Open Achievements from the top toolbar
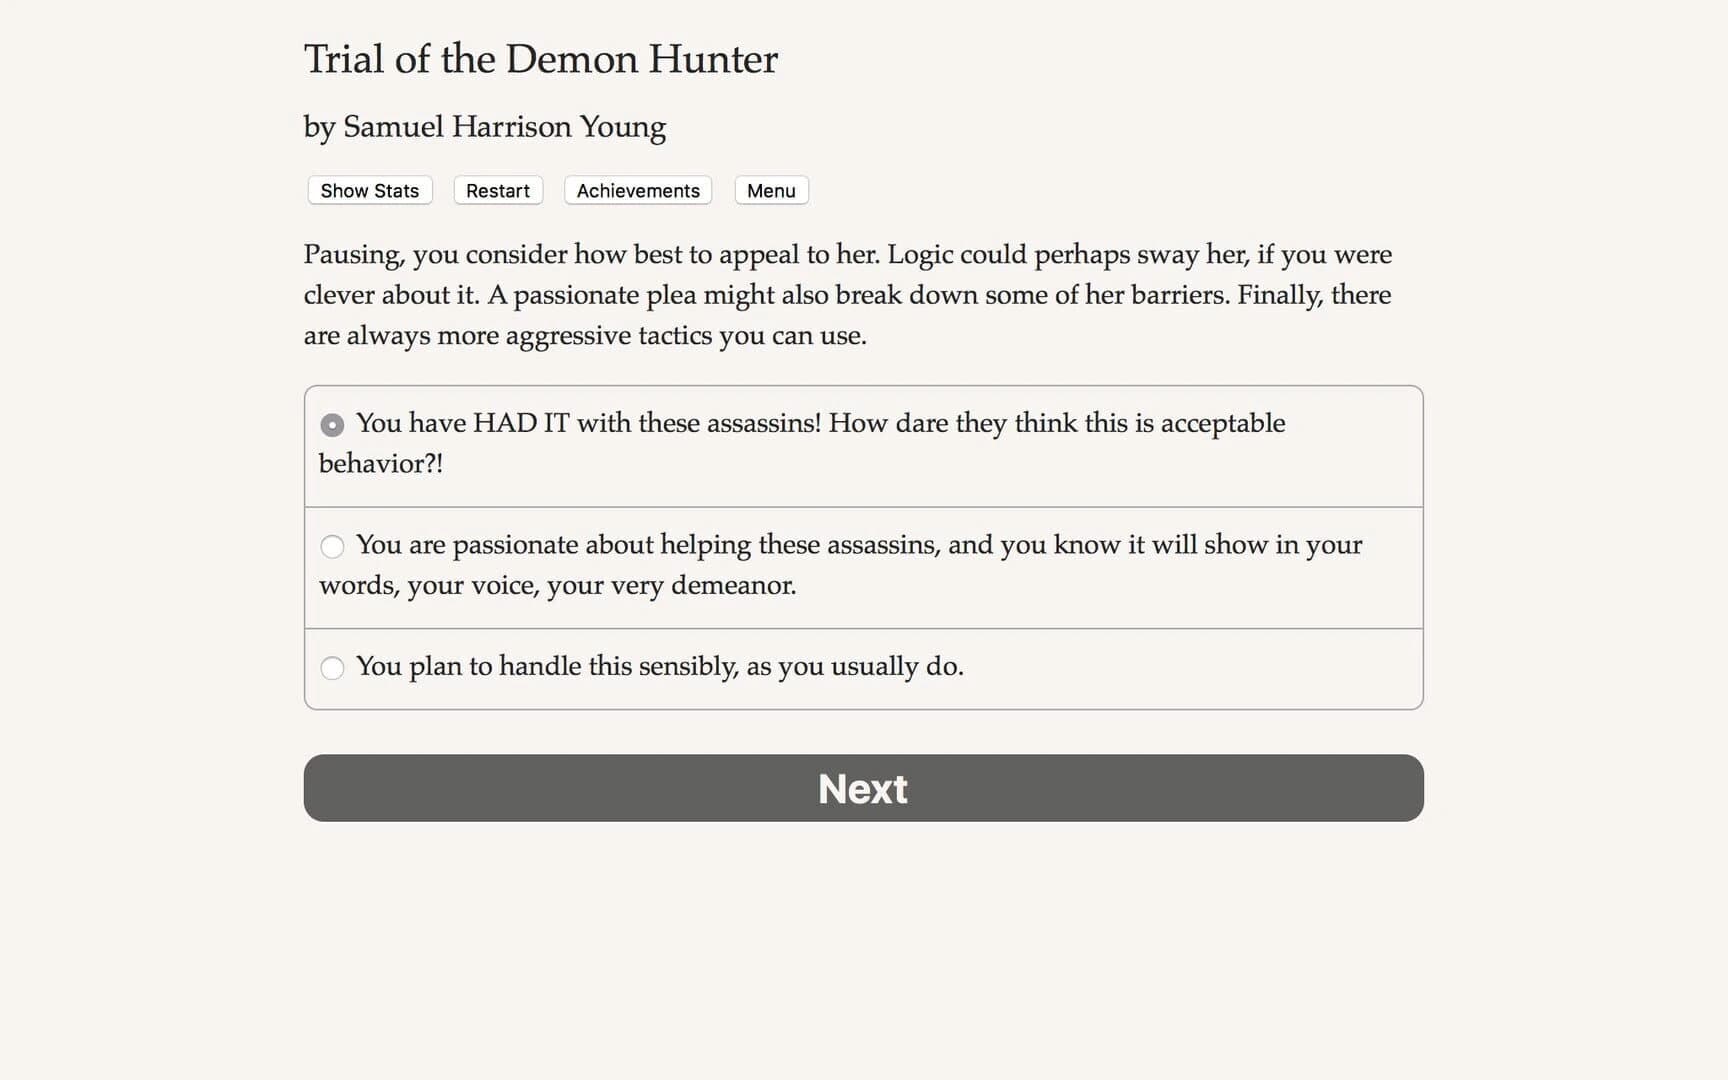The height and width of the screenshot is (1080, 1728). tap(637, 190)
